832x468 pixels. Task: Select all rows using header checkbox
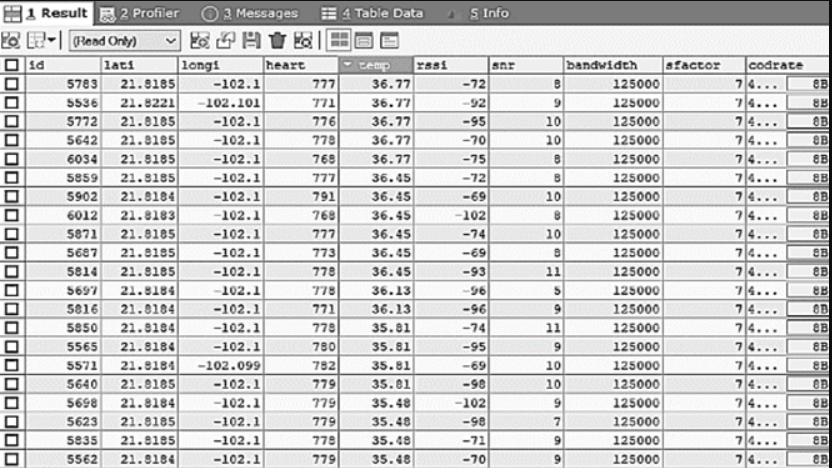pos(11,65)
